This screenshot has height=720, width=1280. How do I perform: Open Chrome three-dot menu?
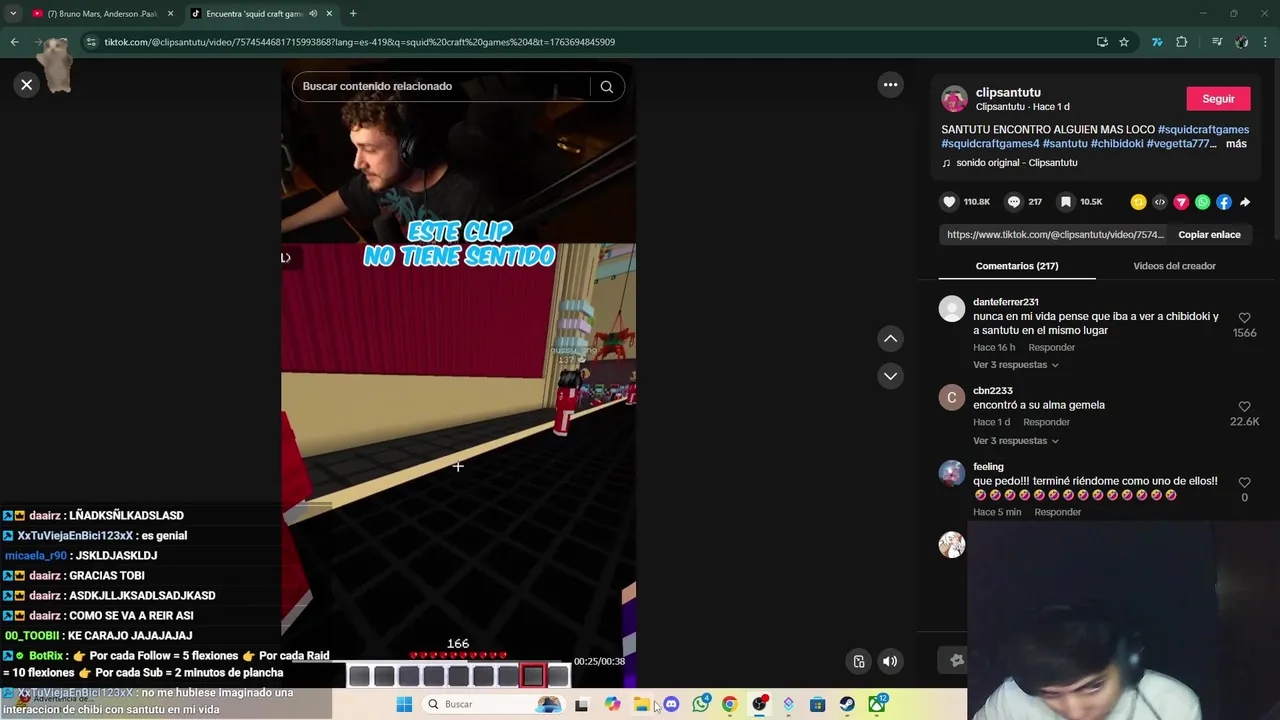point(1266,42)
